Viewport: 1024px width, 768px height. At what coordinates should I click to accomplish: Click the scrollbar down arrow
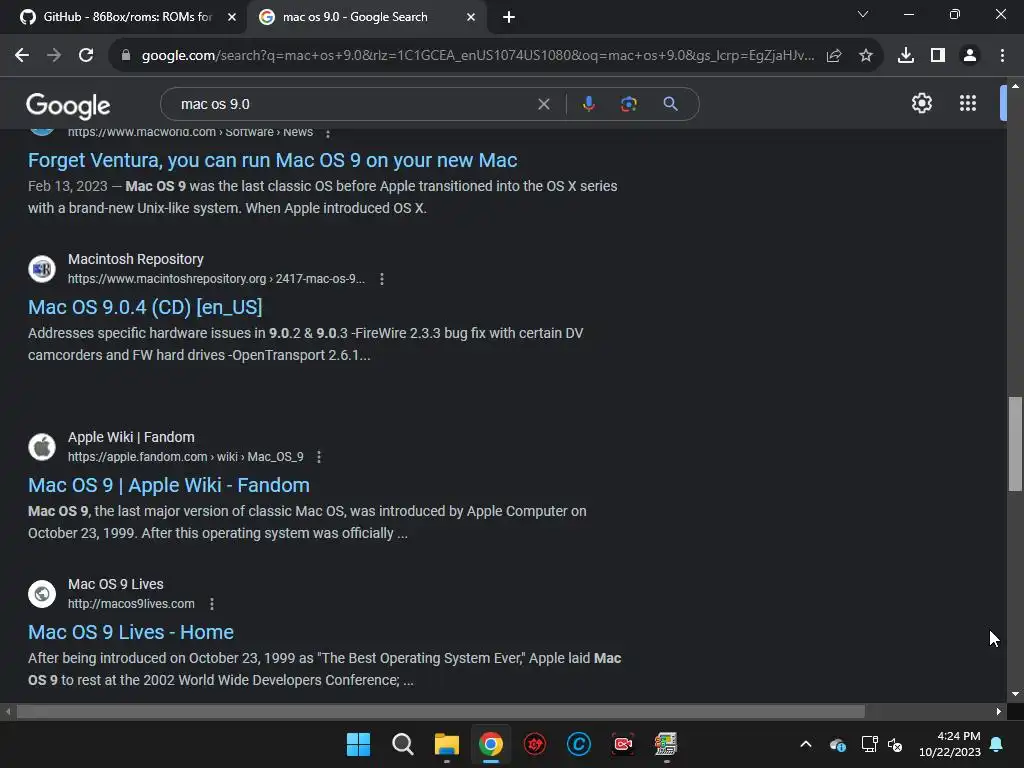point(1015,694)
